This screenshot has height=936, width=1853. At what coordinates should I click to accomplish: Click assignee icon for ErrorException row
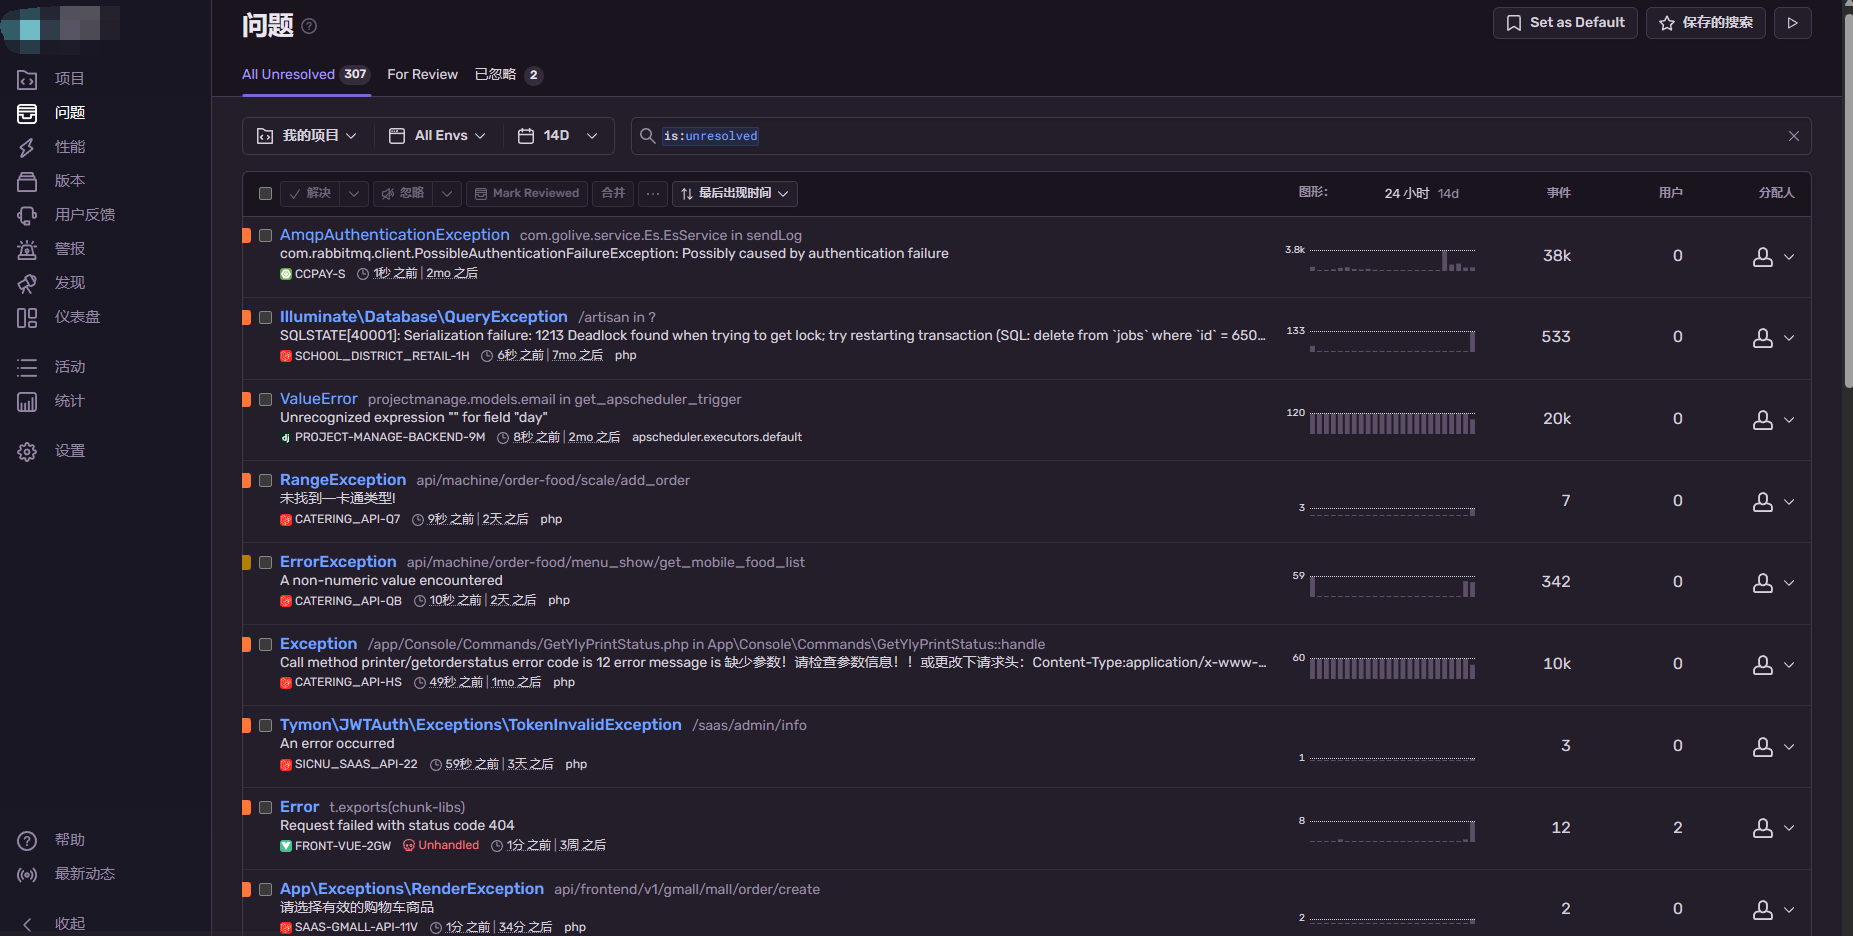point(1763,583)
